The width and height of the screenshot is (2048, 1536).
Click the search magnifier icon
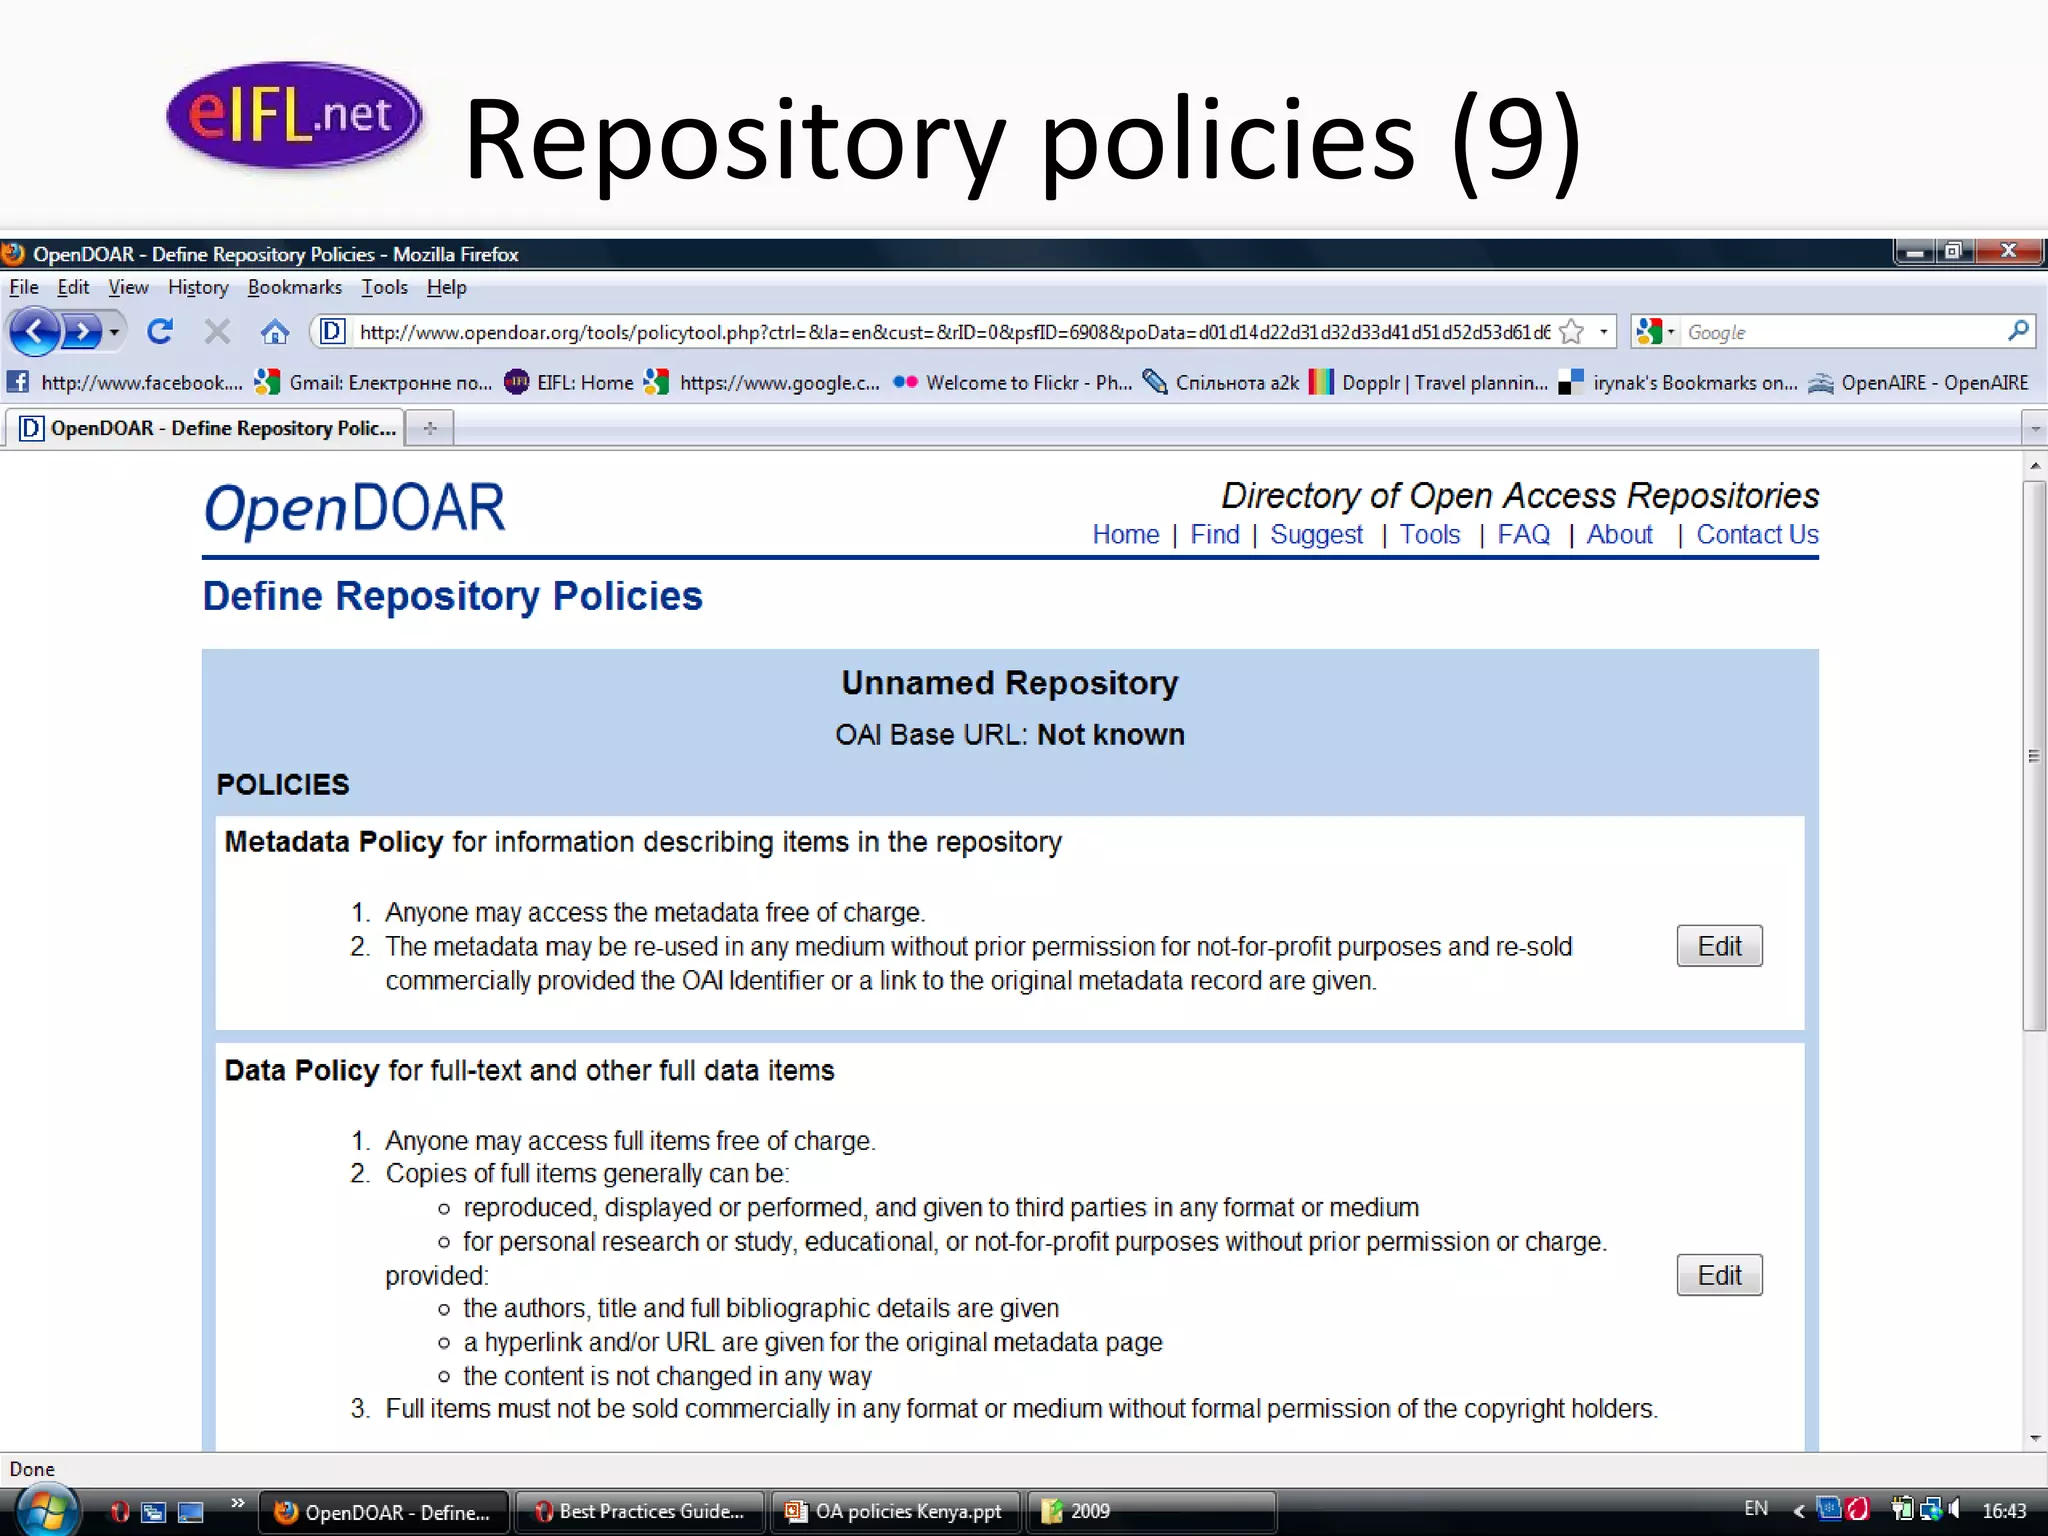pos(2018,331)
